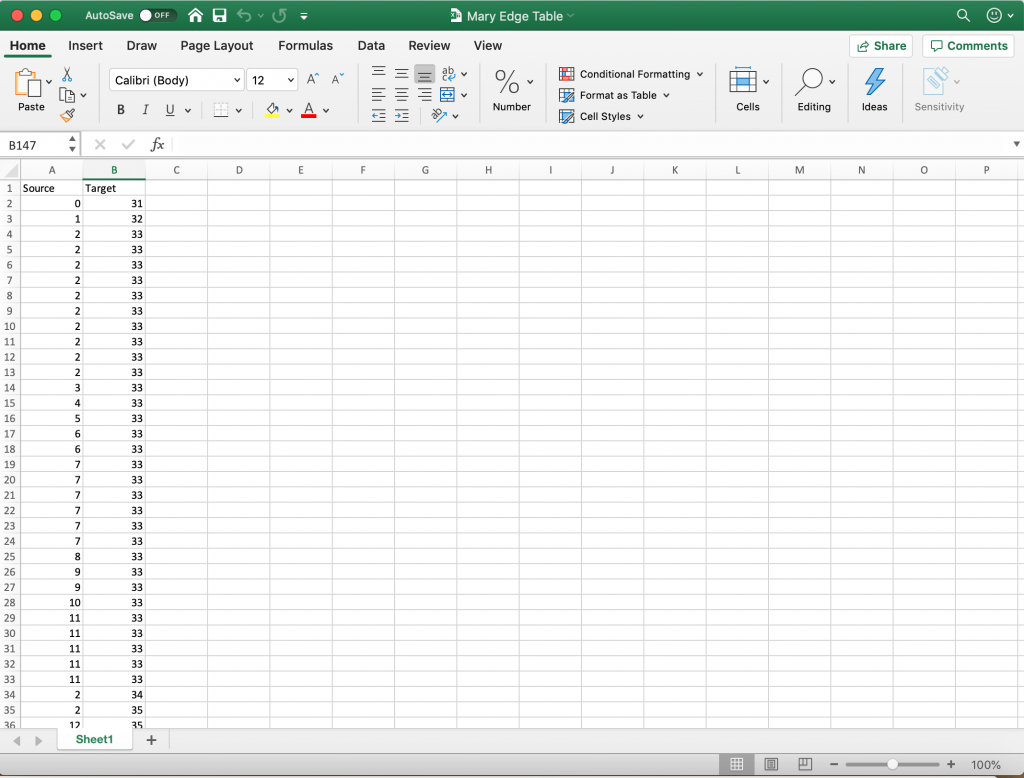Image resolution: width=1024 pixels, height=778 pixels.
Task: Click the Cut scissors icon
Action: (x=67, y=75)
